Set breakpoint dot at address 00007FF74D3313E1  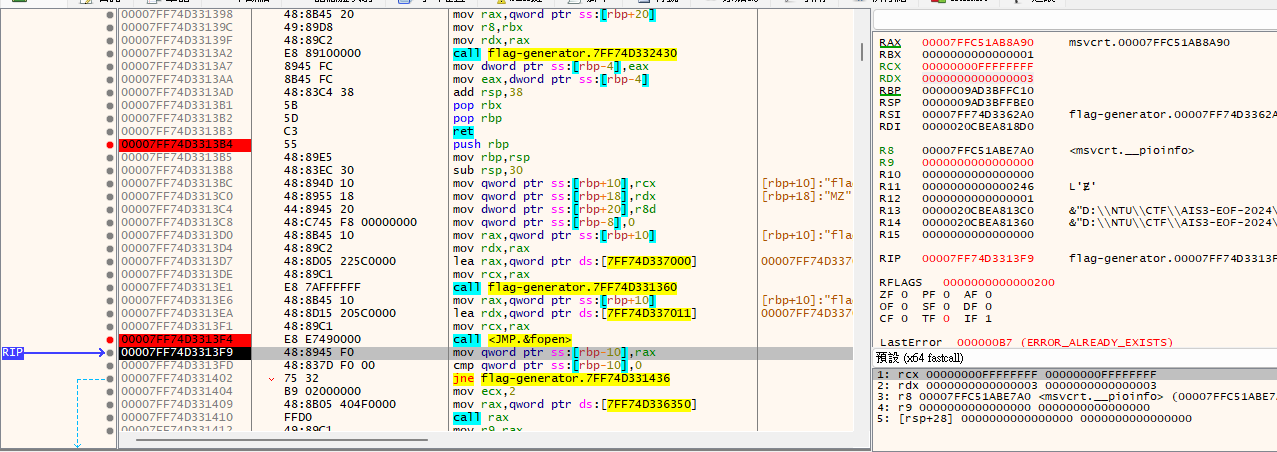point(110,287)
